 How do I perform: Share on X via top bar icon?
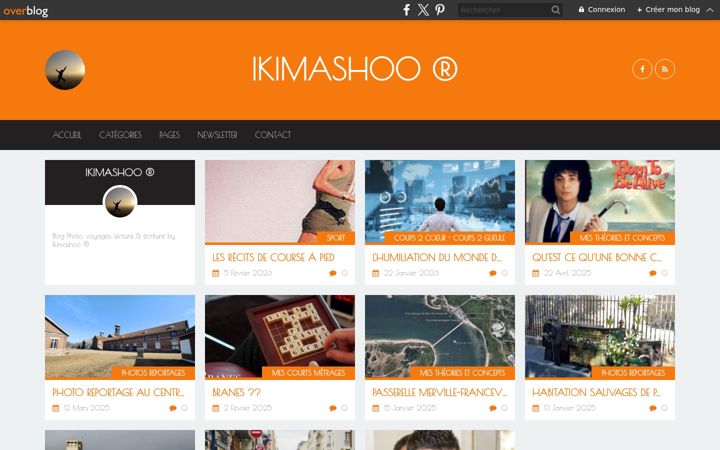423,10
